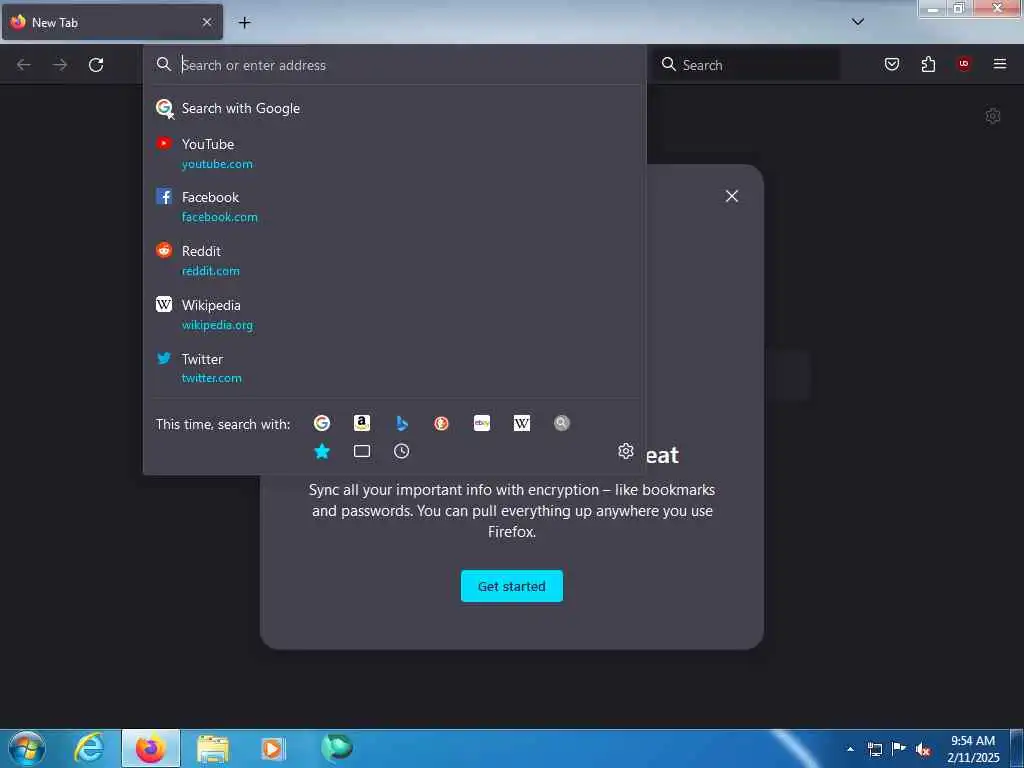Search this time with Bing icon
This screenshot has height=768, width=1024.
point(402,423)
